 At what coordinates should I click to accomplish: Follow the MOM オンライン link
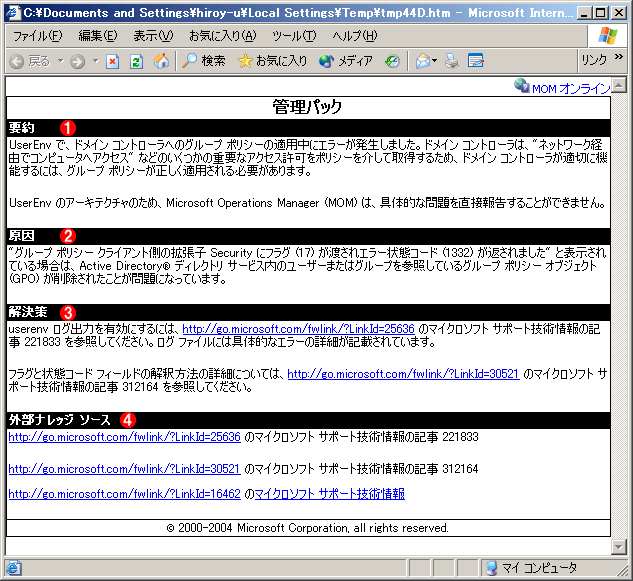(x=571, y=88)
